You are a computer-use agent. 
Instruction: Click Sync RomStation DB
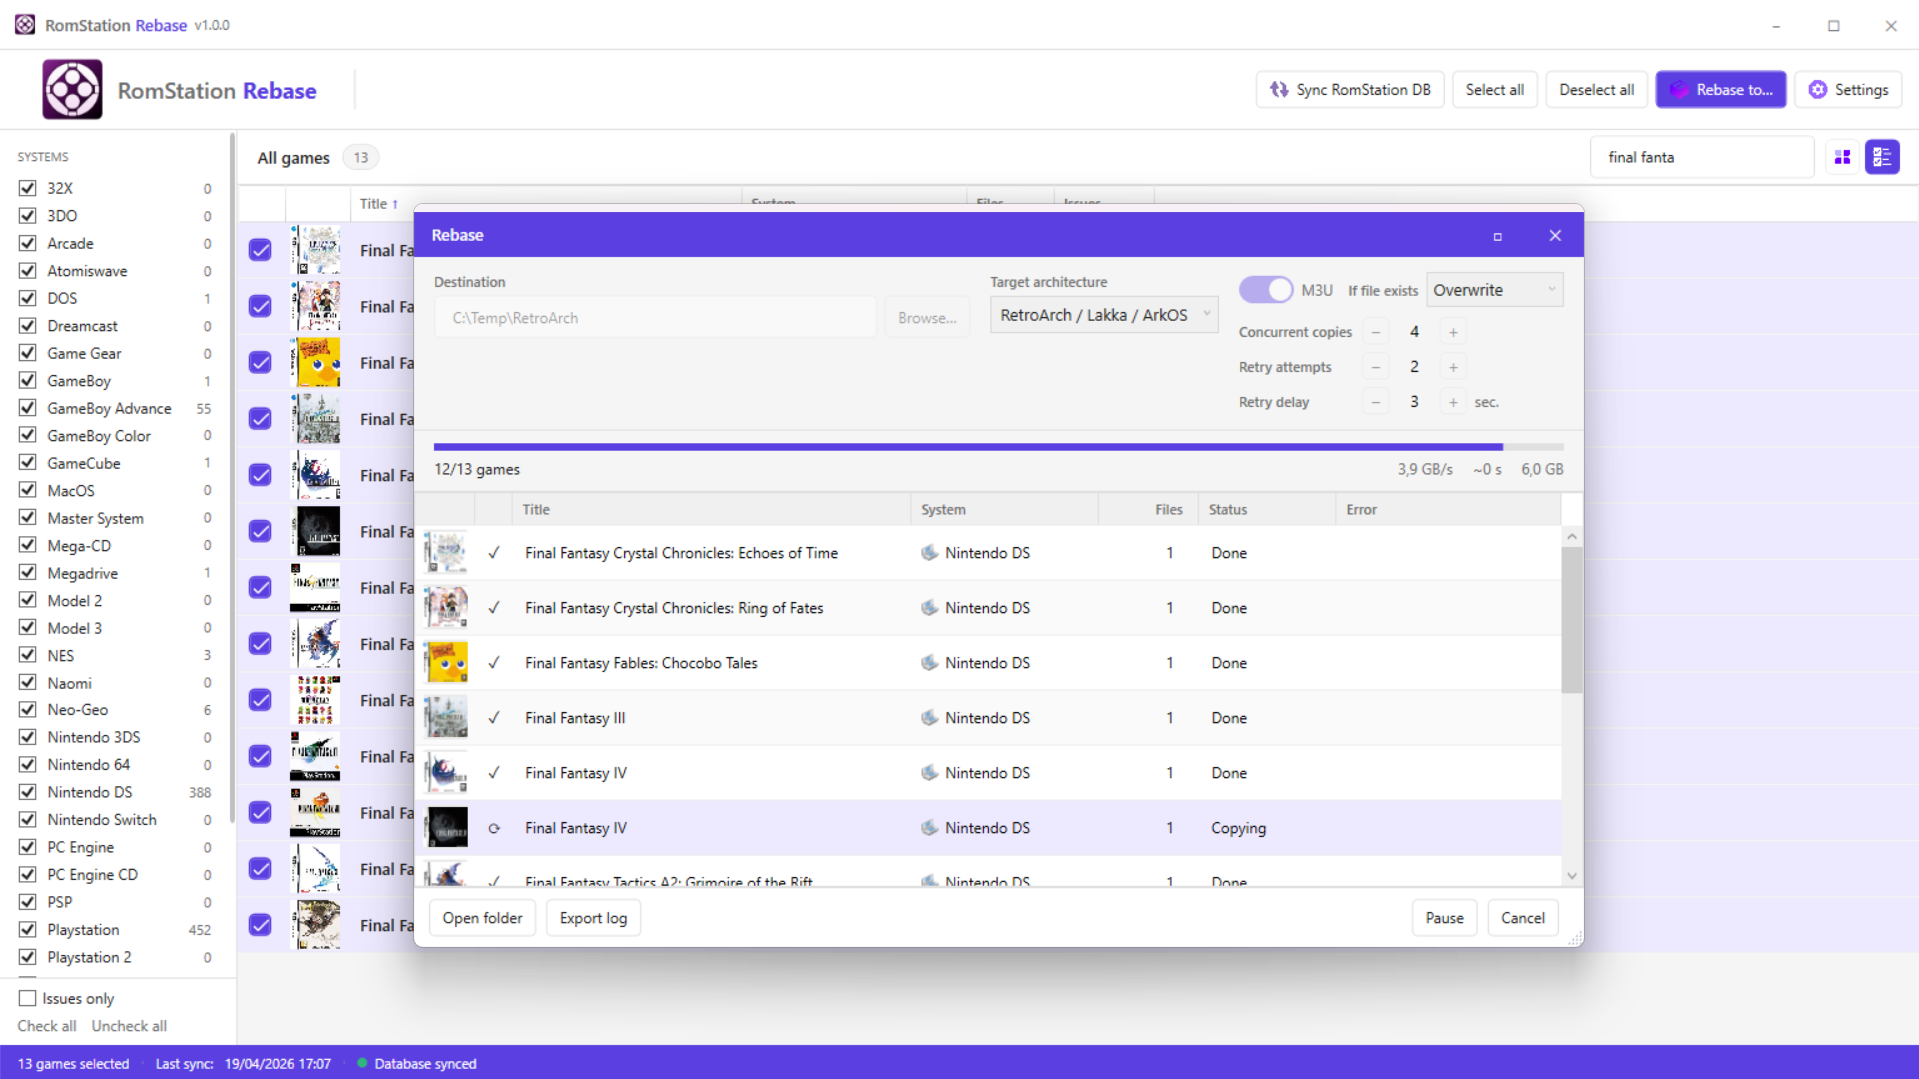[x=1350, y=90]
